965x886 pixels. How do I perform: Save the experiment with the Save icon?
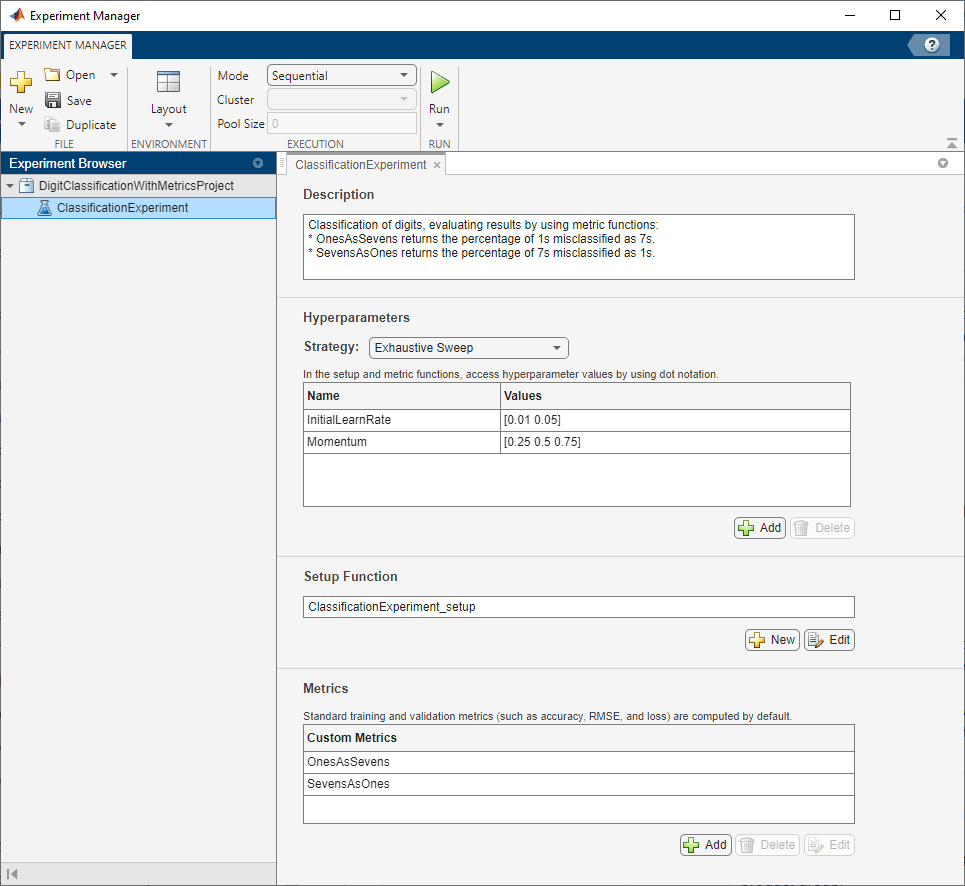53,101
